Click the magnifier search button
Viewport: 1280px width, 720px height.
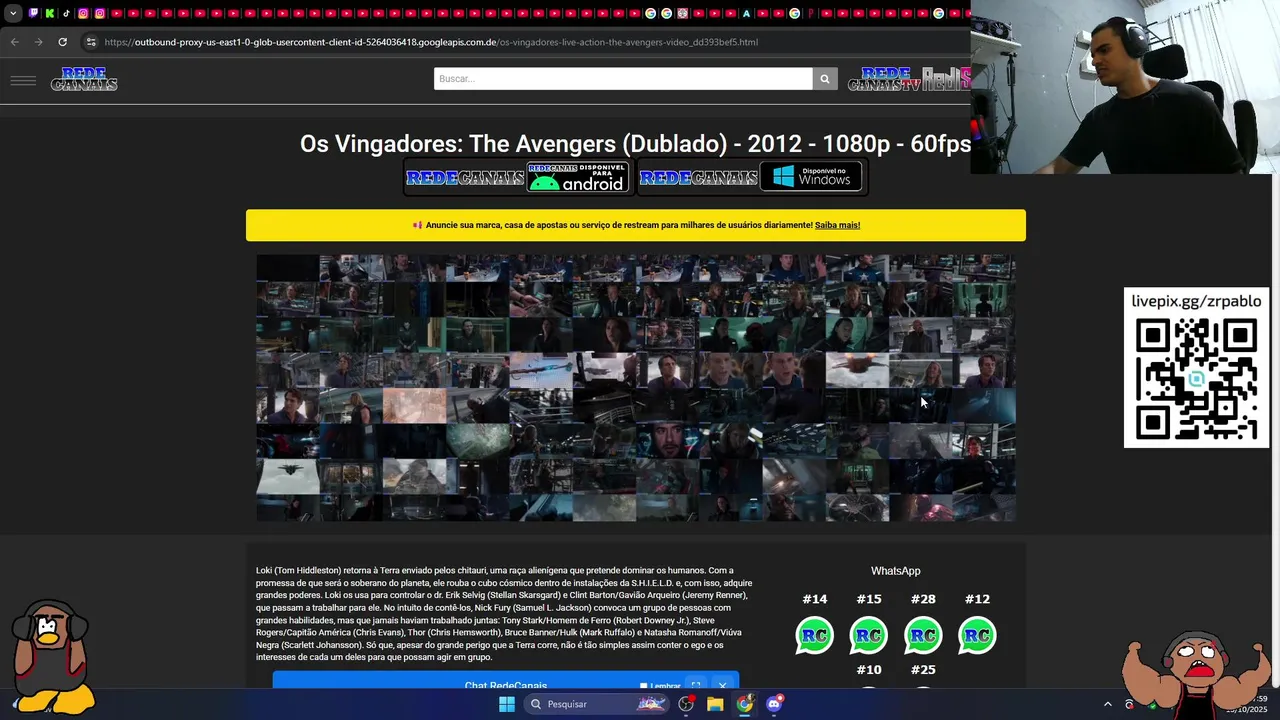point(825,79)
